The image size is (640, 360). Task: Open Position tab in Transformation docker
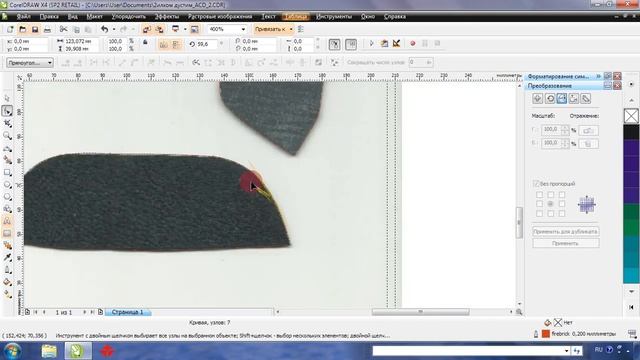[538, 98]
